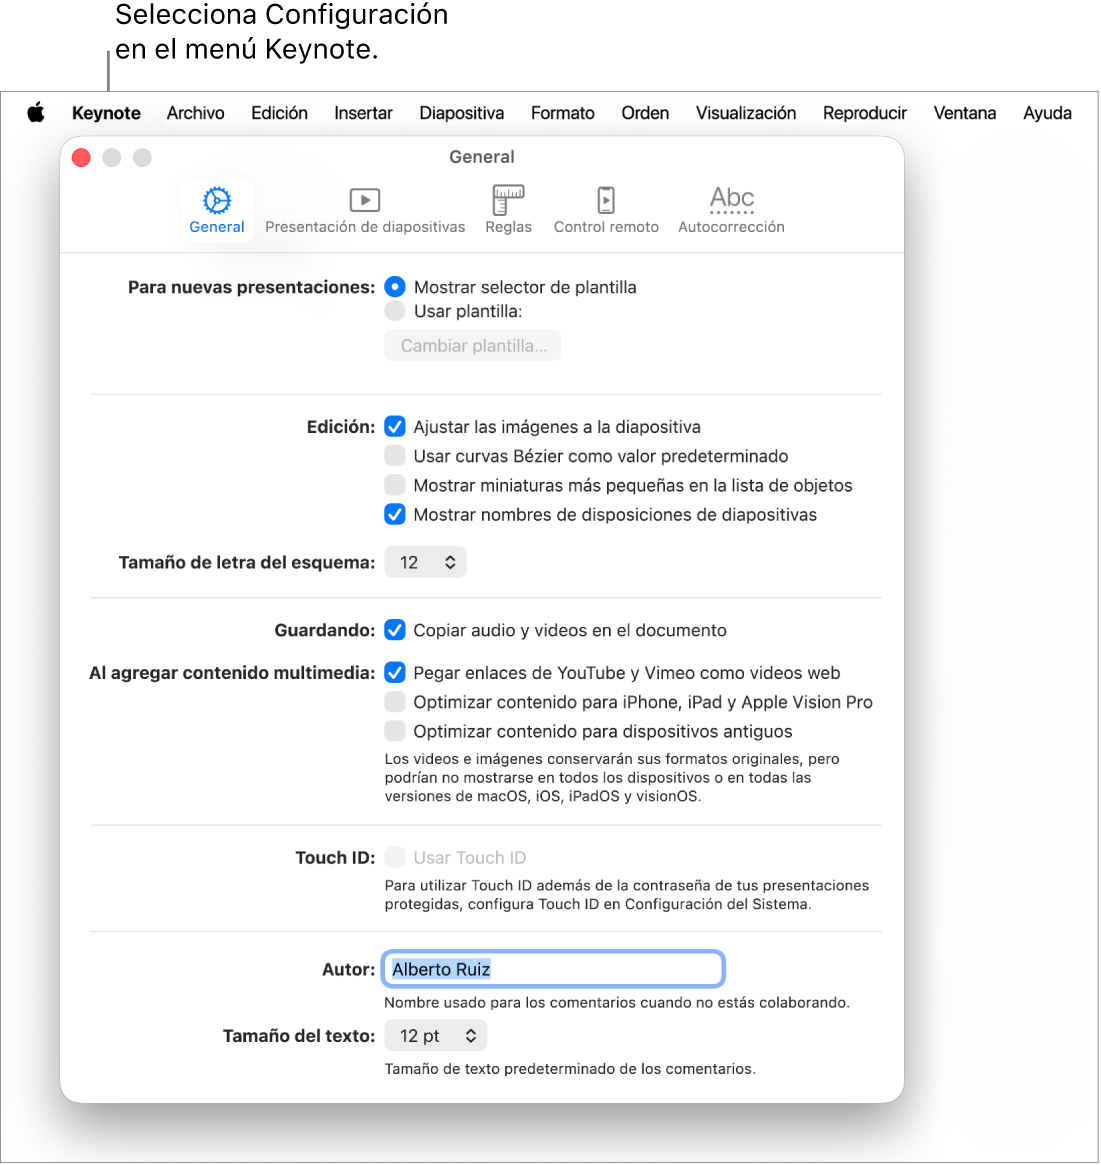Click the Cambiar plantilla button
Screen dimensions: 1101x1165
472,345
